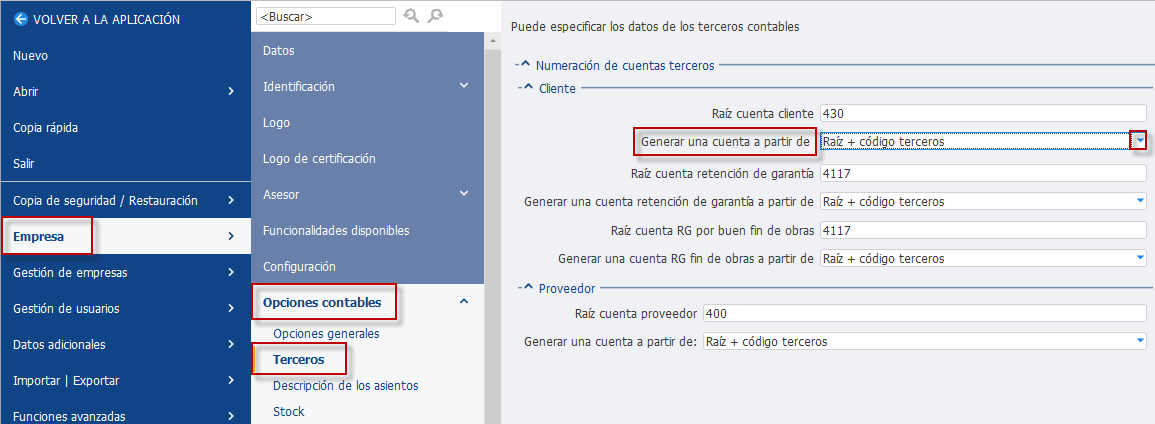The height and width of the screenshot is (424, 1155).
Task: Open the cuenta RG fin de obras dropdown
Action: click(1140, 258)
